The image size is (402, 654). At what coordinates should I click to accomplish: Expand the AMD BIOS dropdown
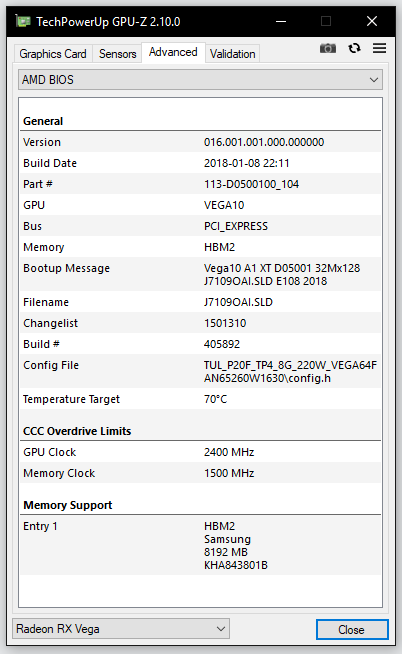click(200, 80)
